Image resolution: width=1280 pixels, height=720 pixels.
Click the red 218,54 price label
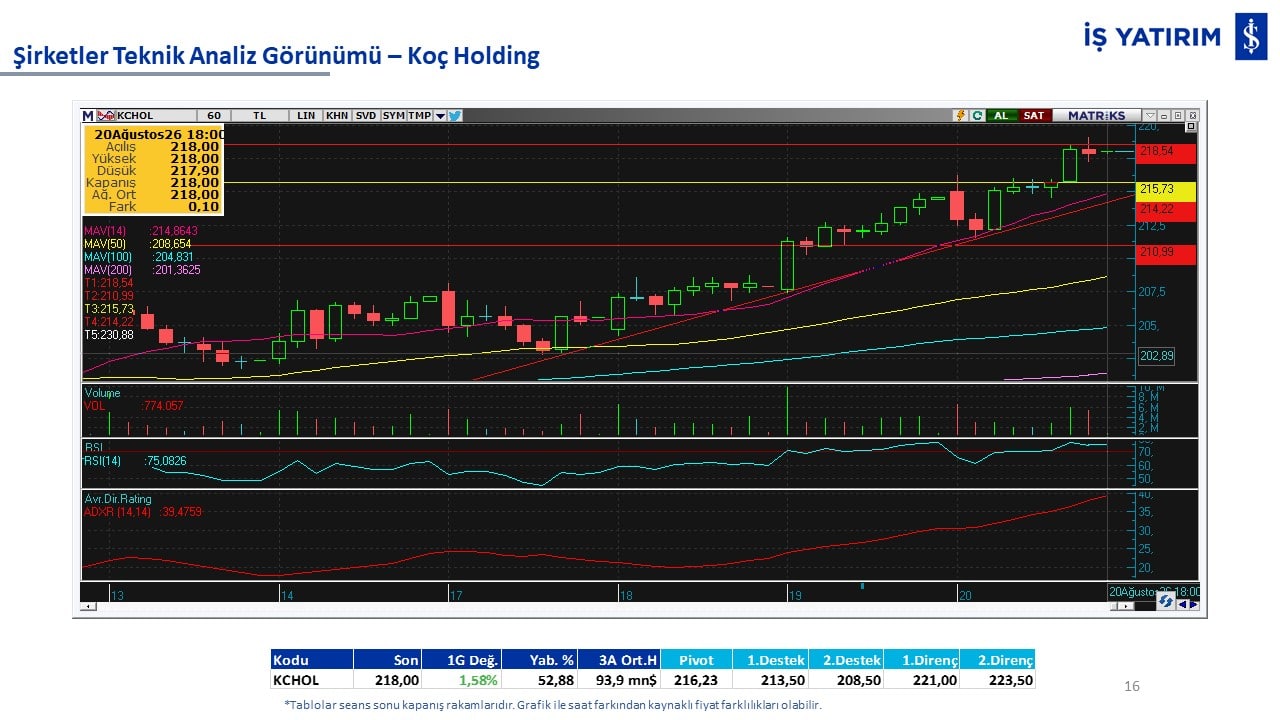click(x=1166, y=152)
